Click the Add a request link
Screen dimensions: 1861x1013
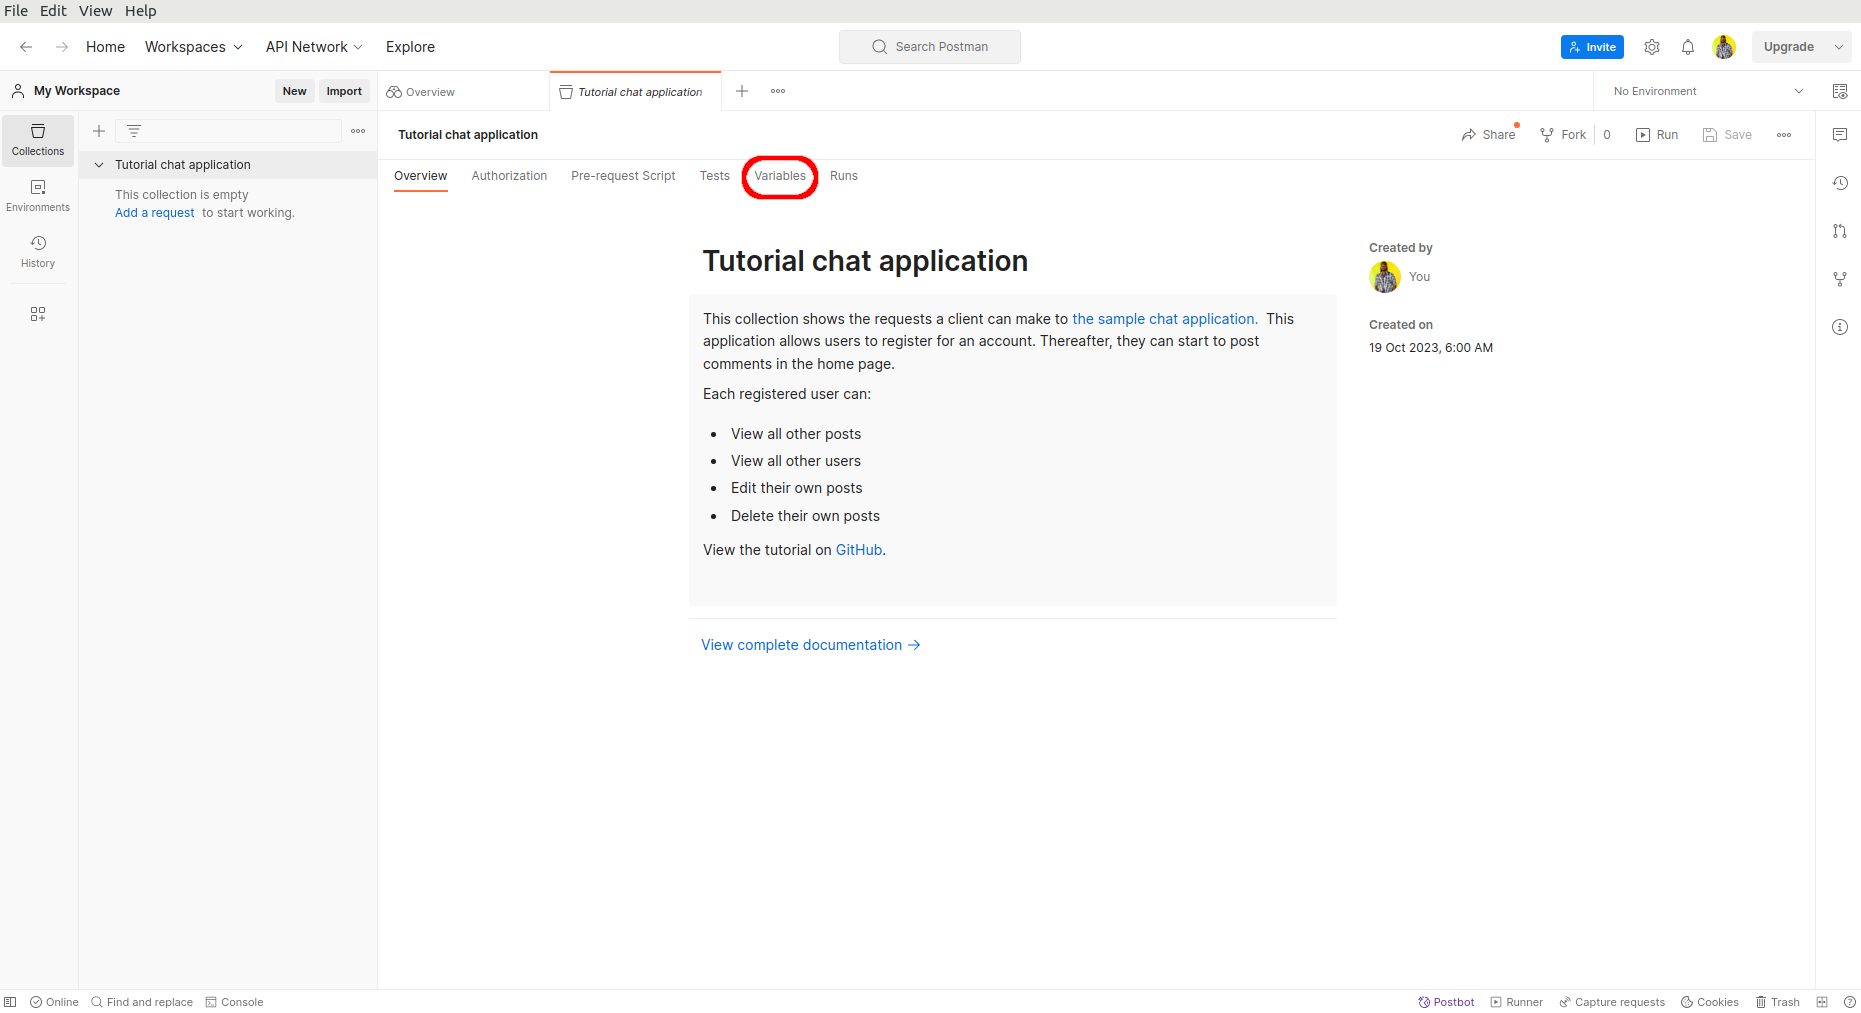(155, 213)
